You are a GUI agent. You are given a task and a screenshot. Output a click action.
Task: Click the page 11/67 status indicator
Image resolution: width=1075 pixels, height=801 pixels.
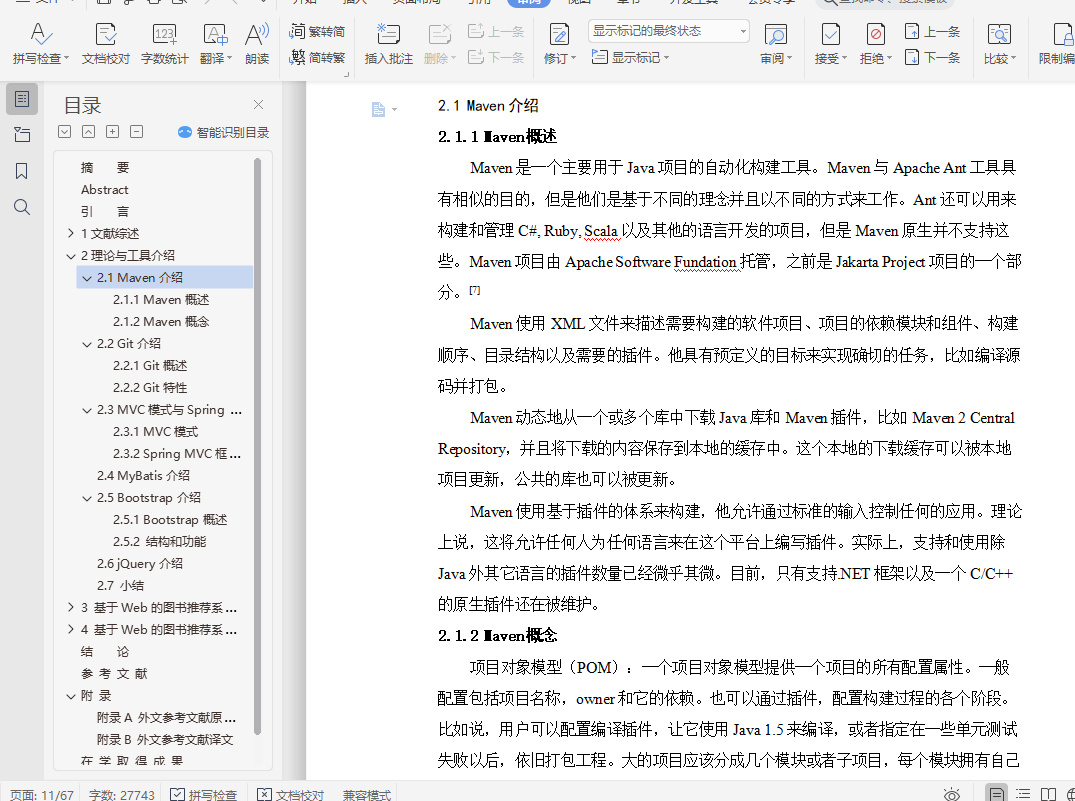[42, 795]
